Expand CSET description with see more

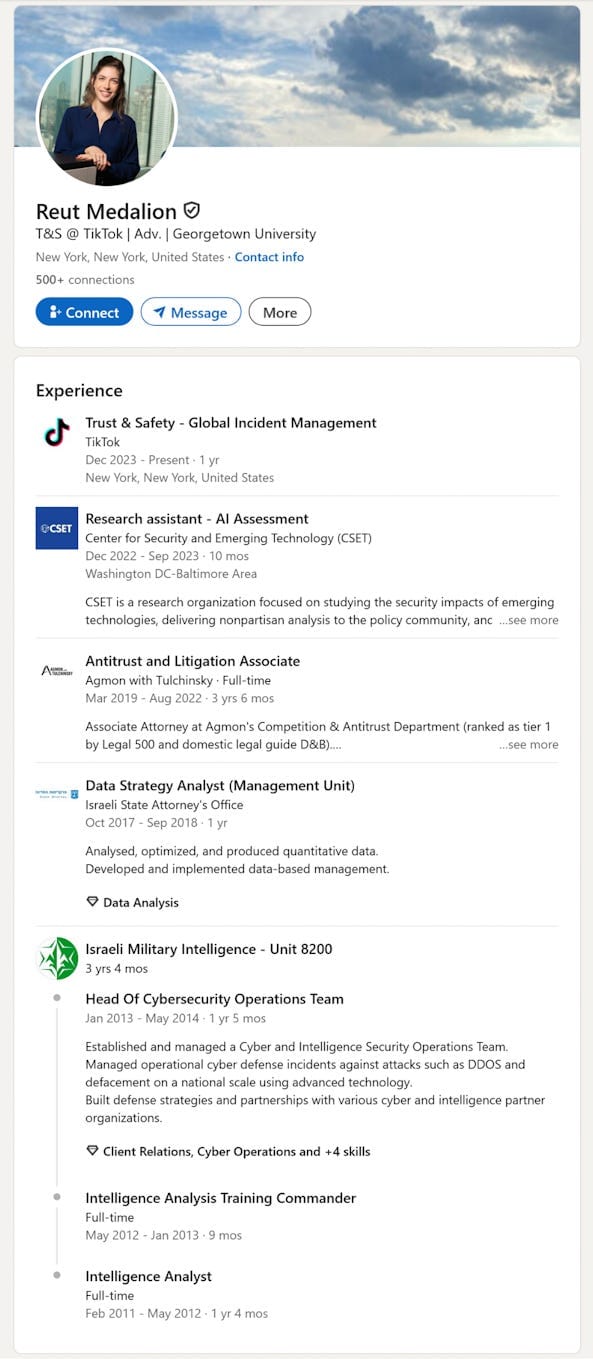[x=529, y=620]
